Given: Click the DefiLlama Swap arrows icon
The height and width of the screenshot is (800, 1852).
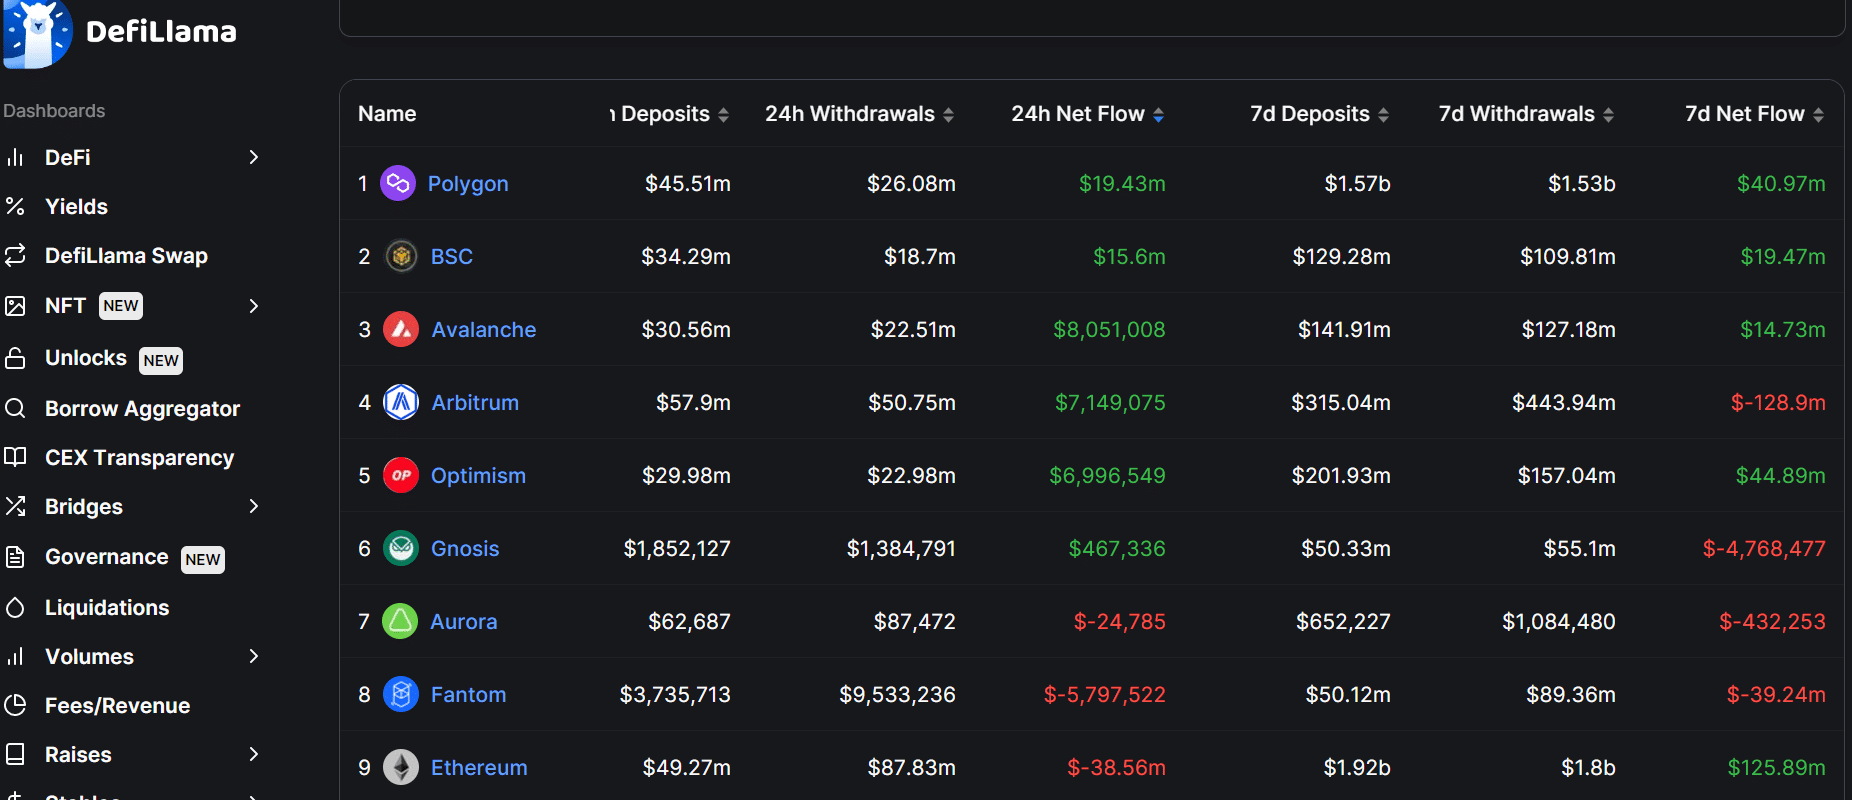Looking at the screenshot, I should [15, 255].
